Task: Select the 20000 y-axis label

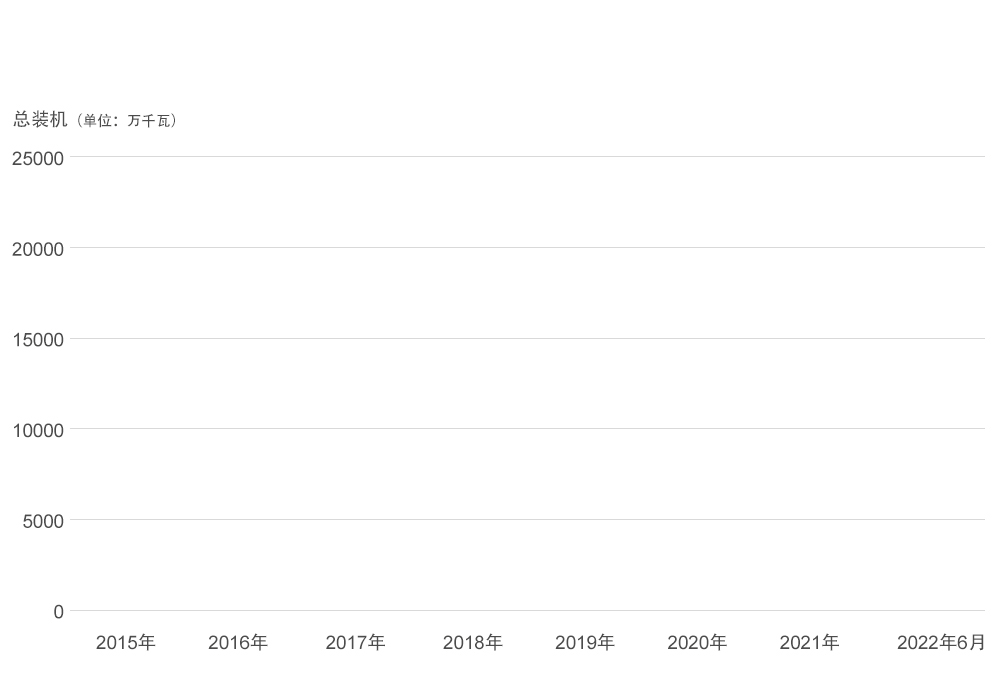Action: coord(38,249)
